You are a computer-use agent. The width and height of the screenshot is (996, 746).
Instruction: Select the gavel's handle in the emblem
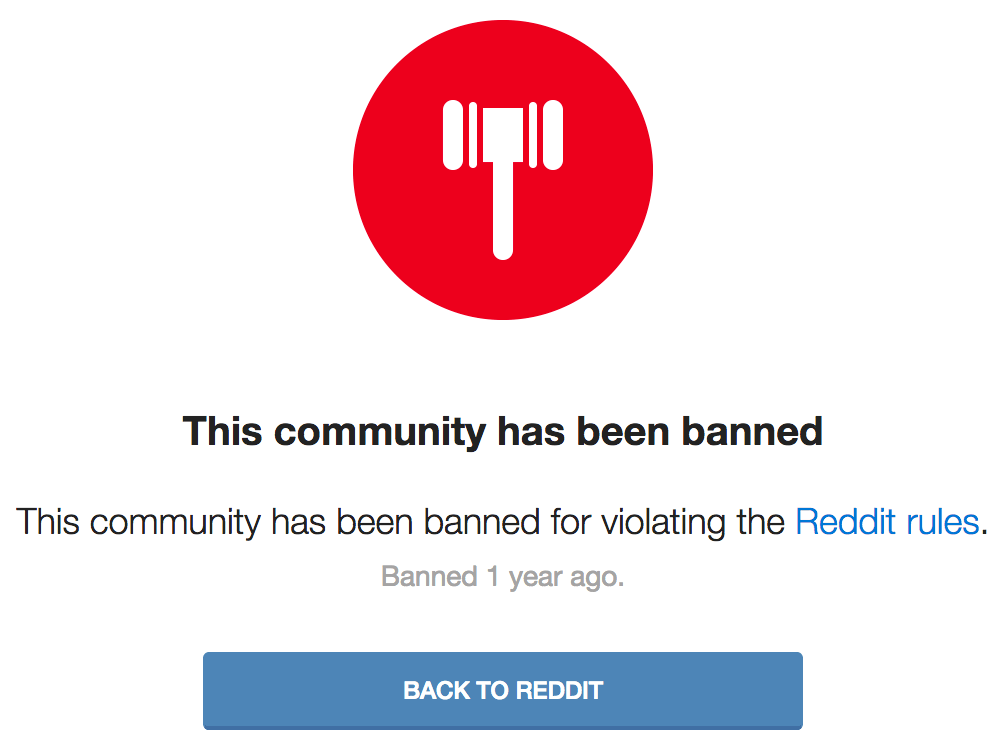coord(502,211)
